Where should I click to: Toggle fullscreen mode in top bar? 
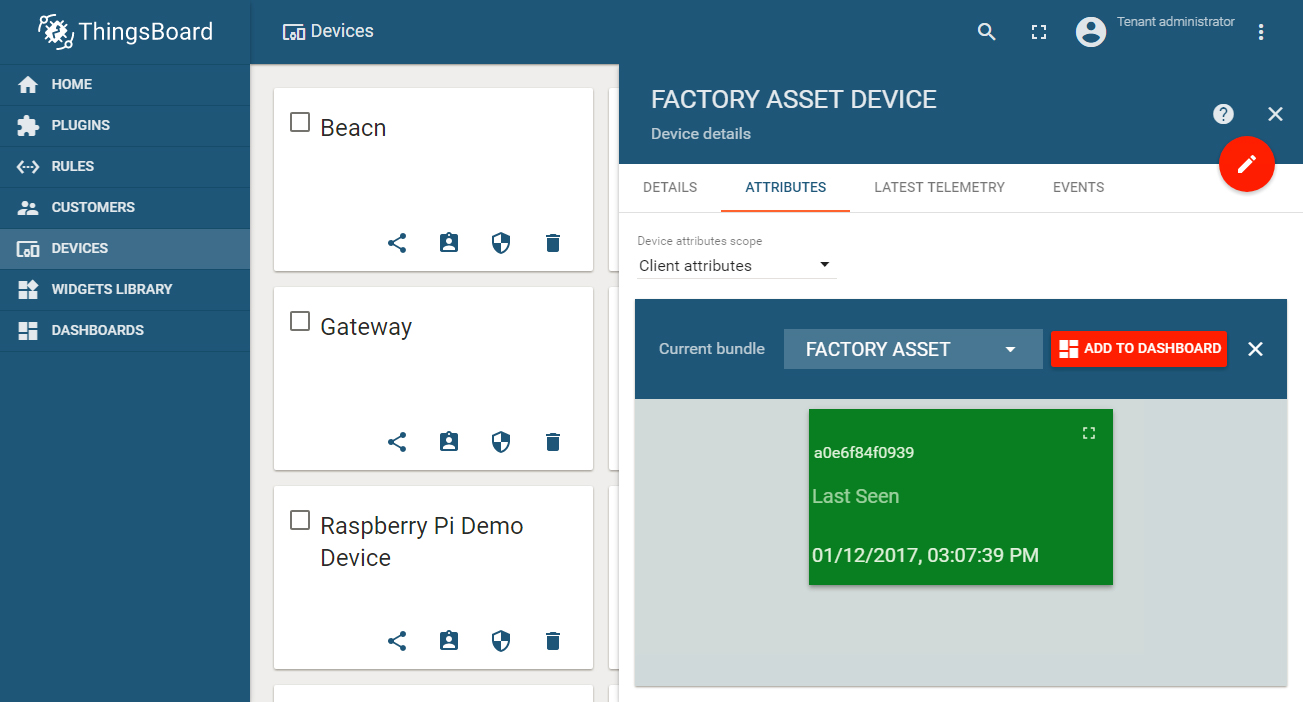click(x=1039, y=32)
